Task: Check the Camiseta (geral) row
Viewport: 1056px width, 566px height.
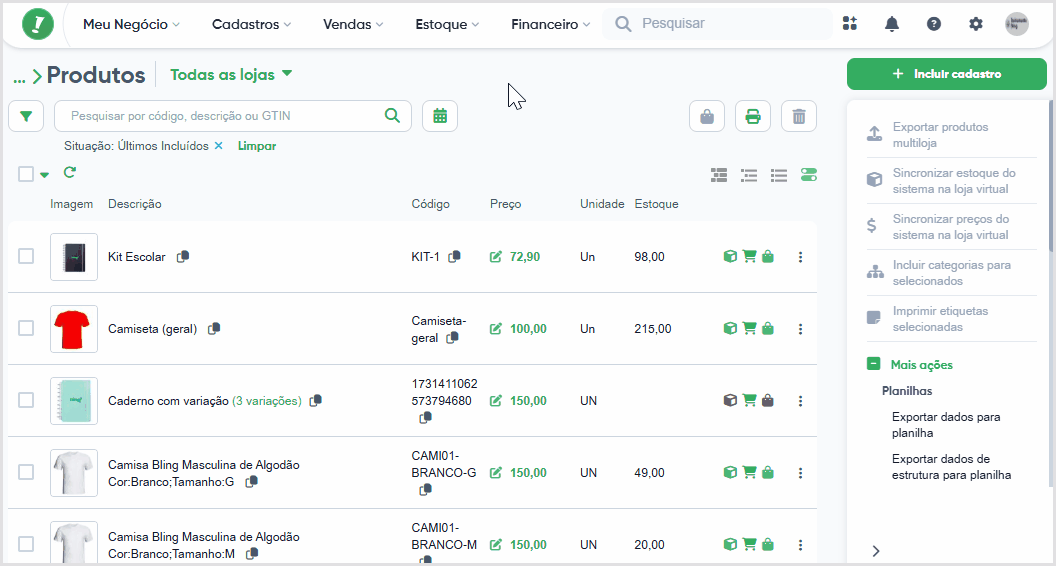Action: click(x=26, y=328)
